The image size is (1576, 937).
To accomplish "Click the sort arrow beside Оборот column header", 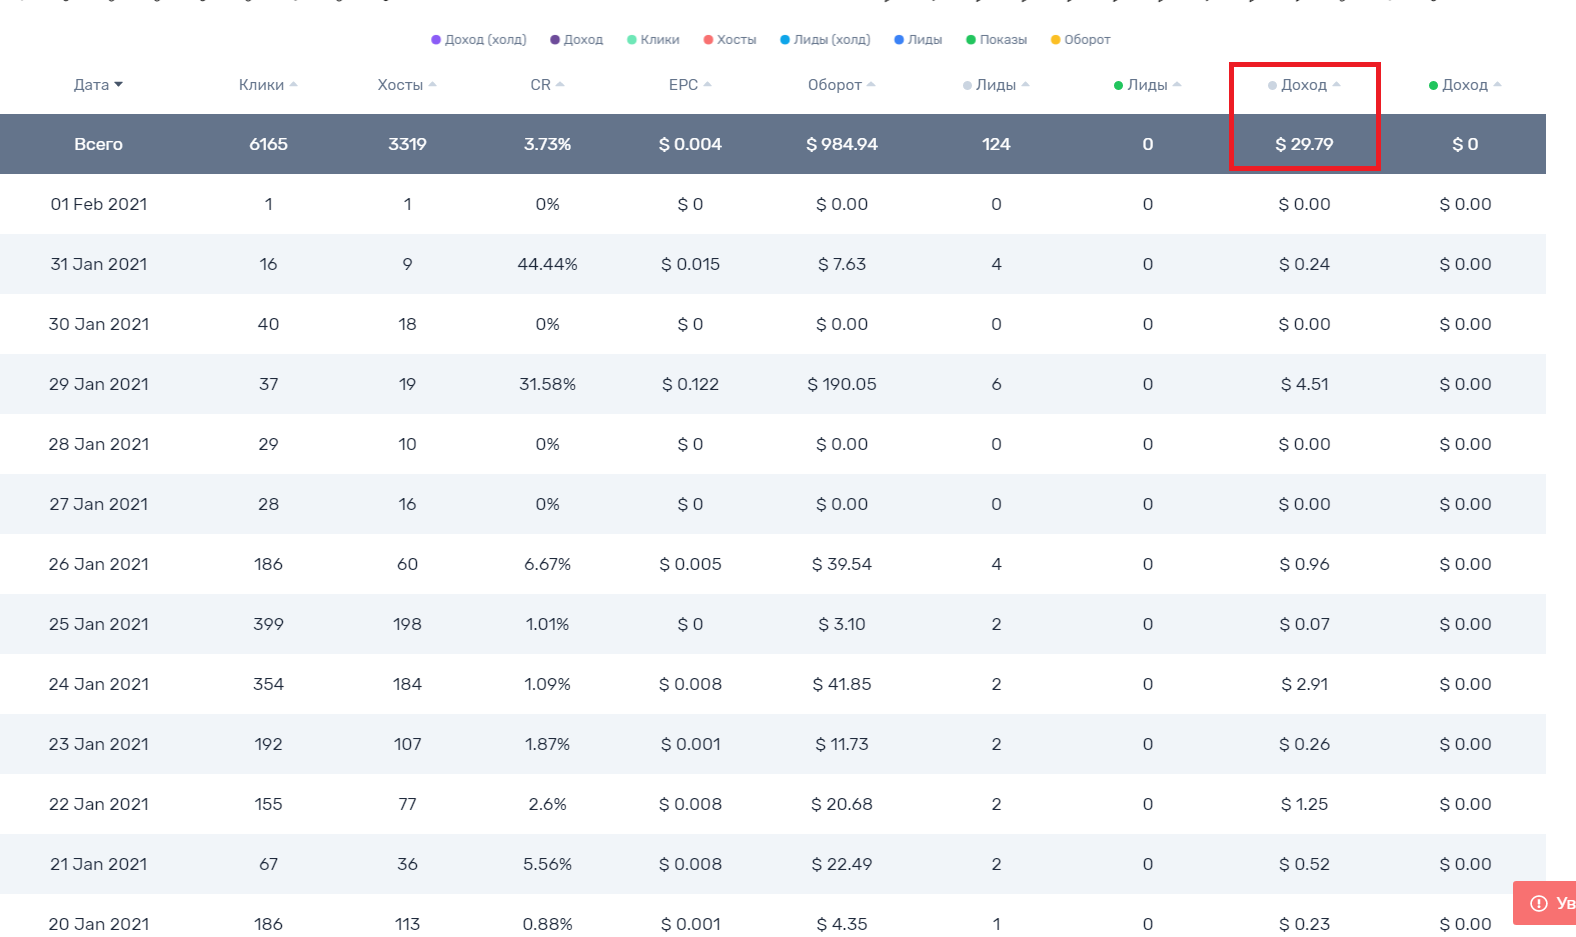I will pos(871,85).
